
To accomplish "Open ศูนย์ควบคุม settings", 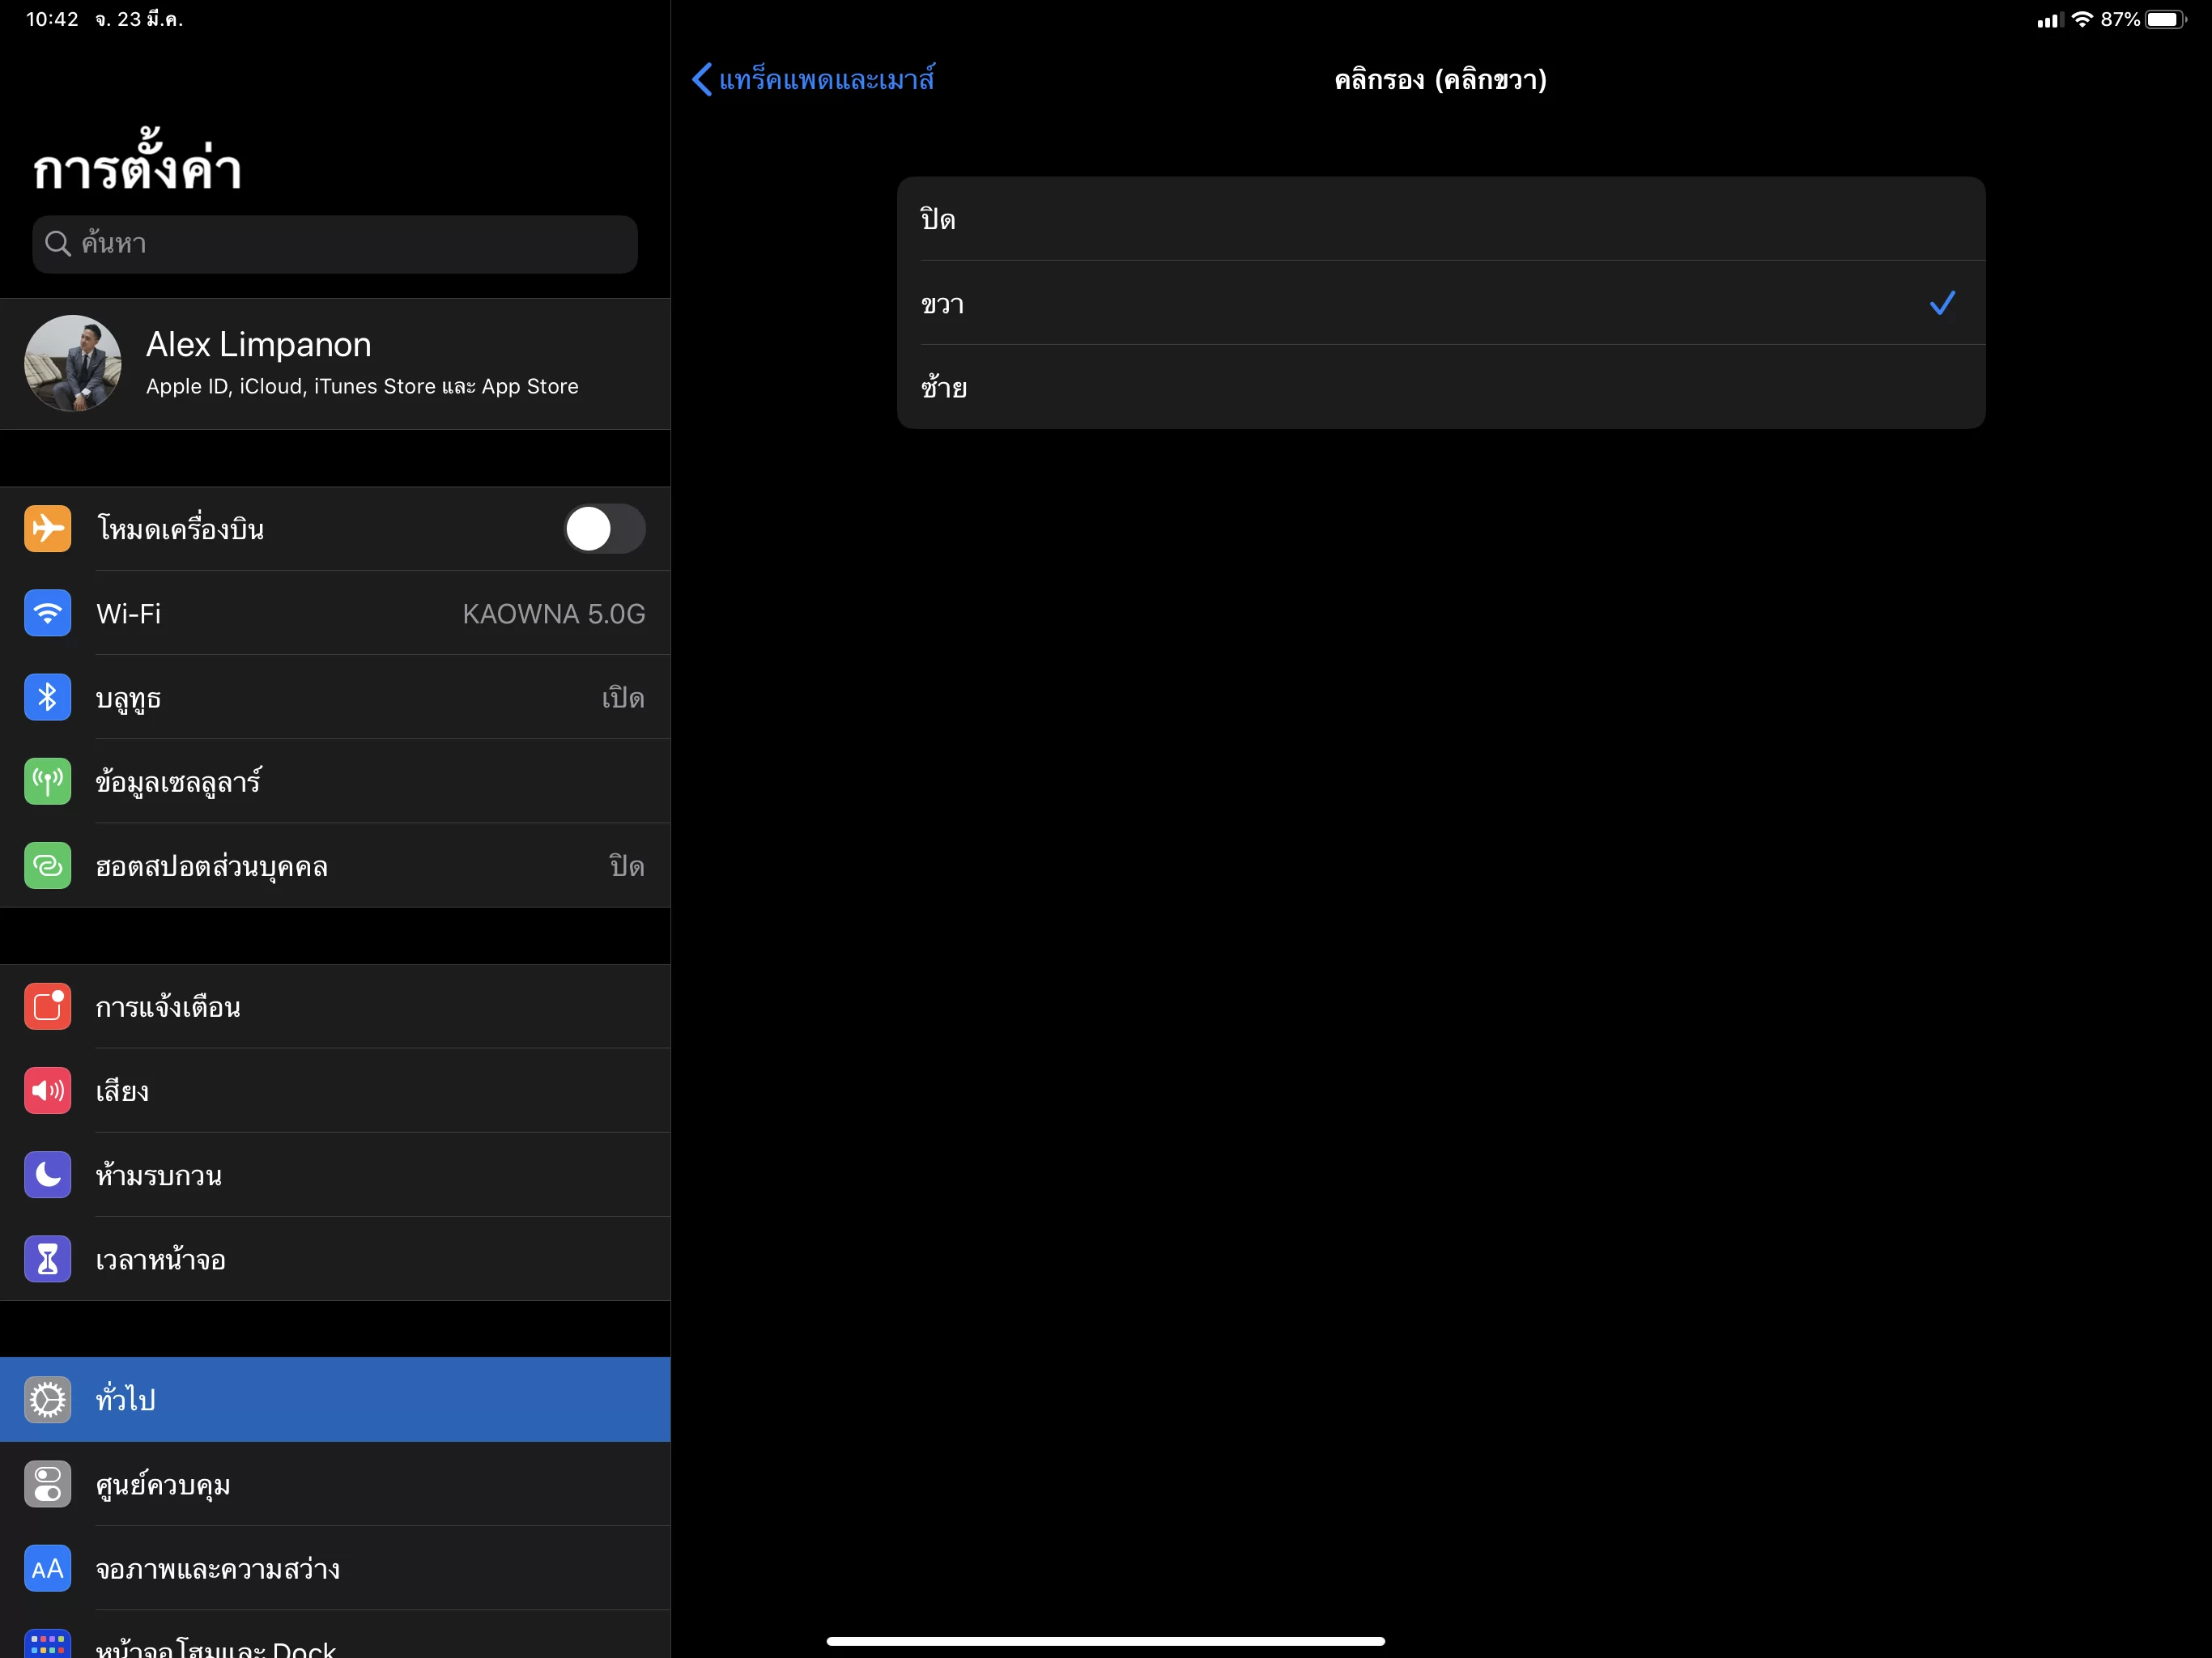I will [x=335, y=1484].
